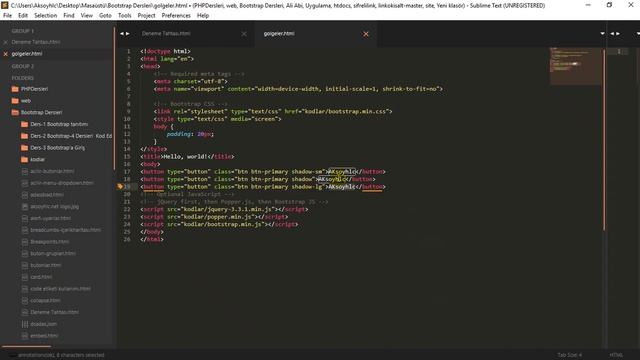Collapse the Bootstrap Dersleri folder

15,113
